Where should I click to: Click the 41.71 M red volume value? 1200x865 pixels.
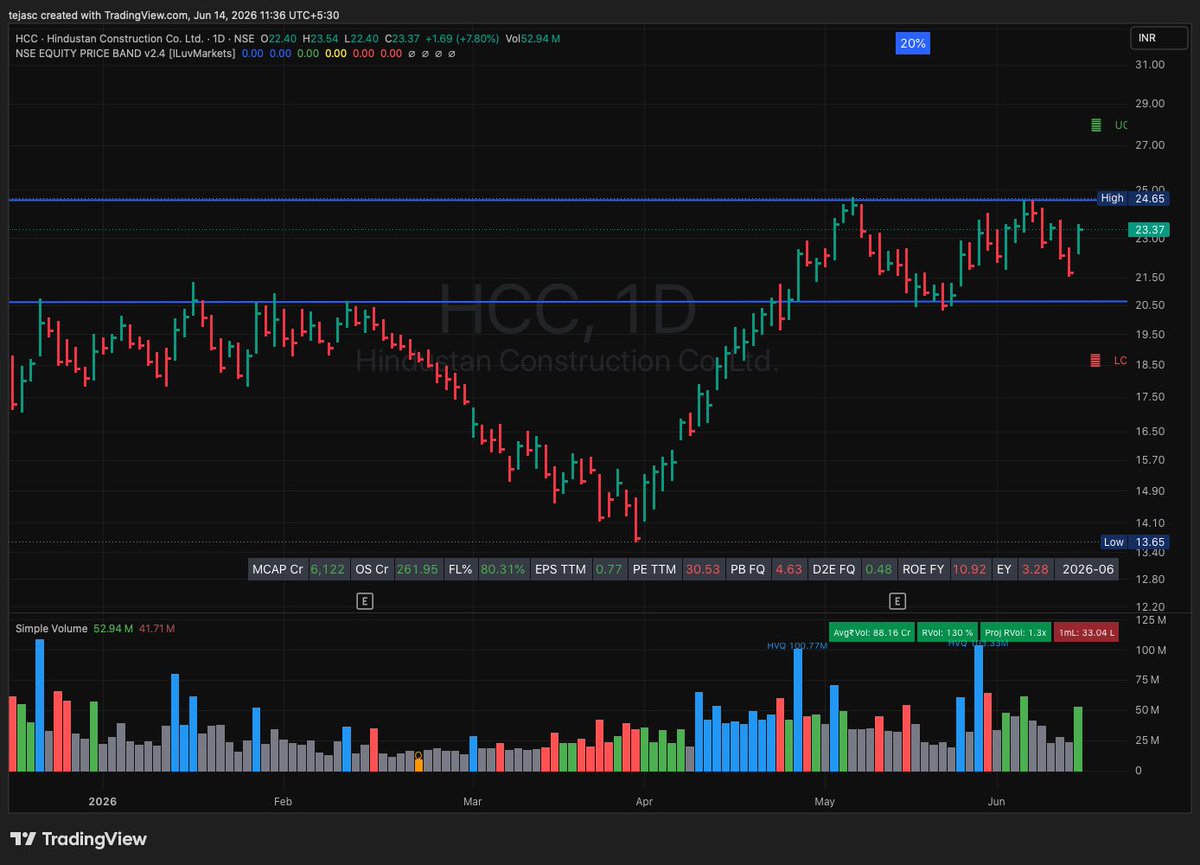157,628
